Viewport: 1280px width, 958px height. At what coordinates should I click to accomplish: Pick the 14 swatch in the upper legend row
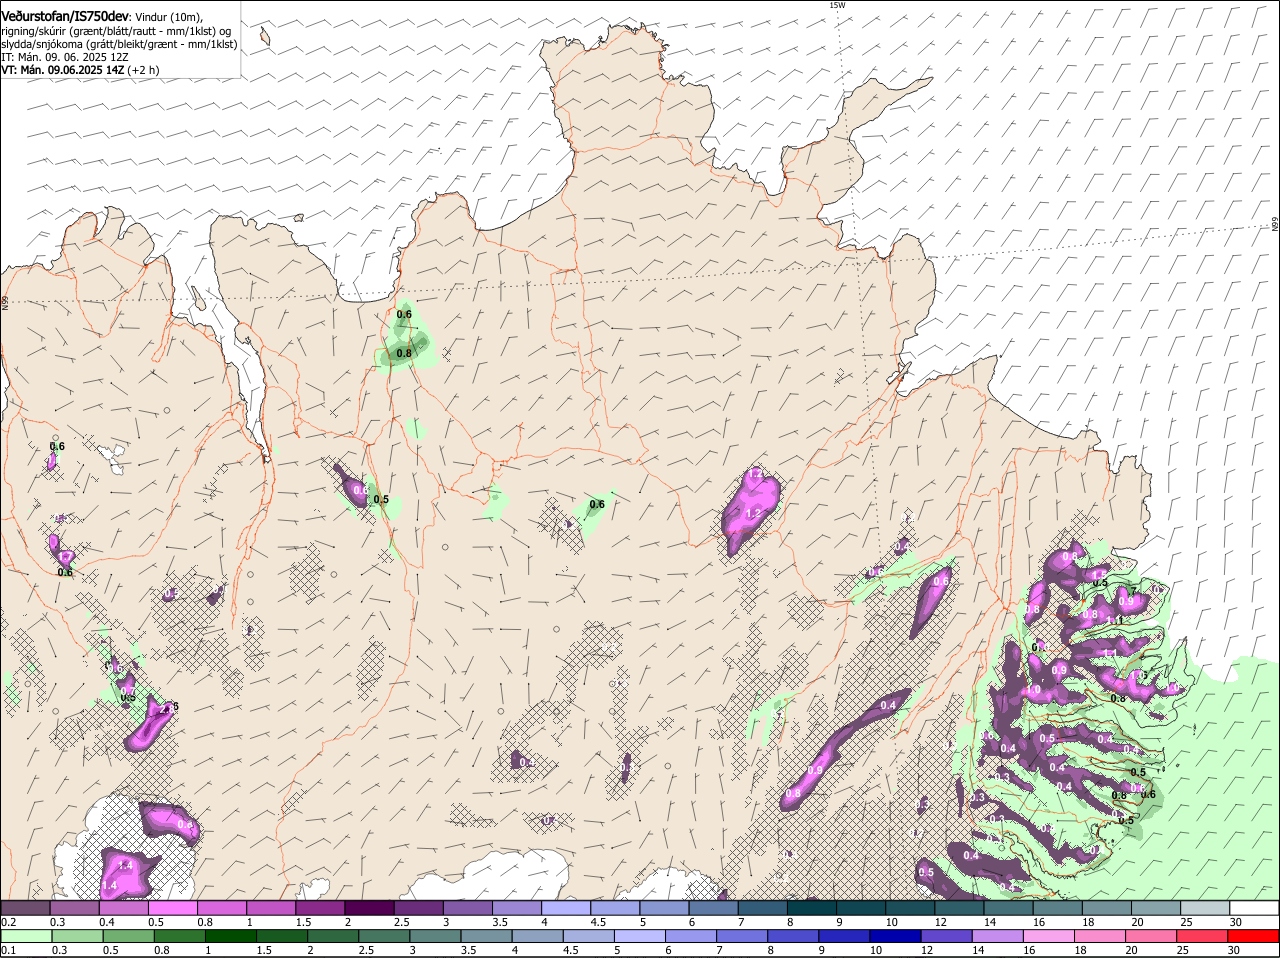point(1008,908)
